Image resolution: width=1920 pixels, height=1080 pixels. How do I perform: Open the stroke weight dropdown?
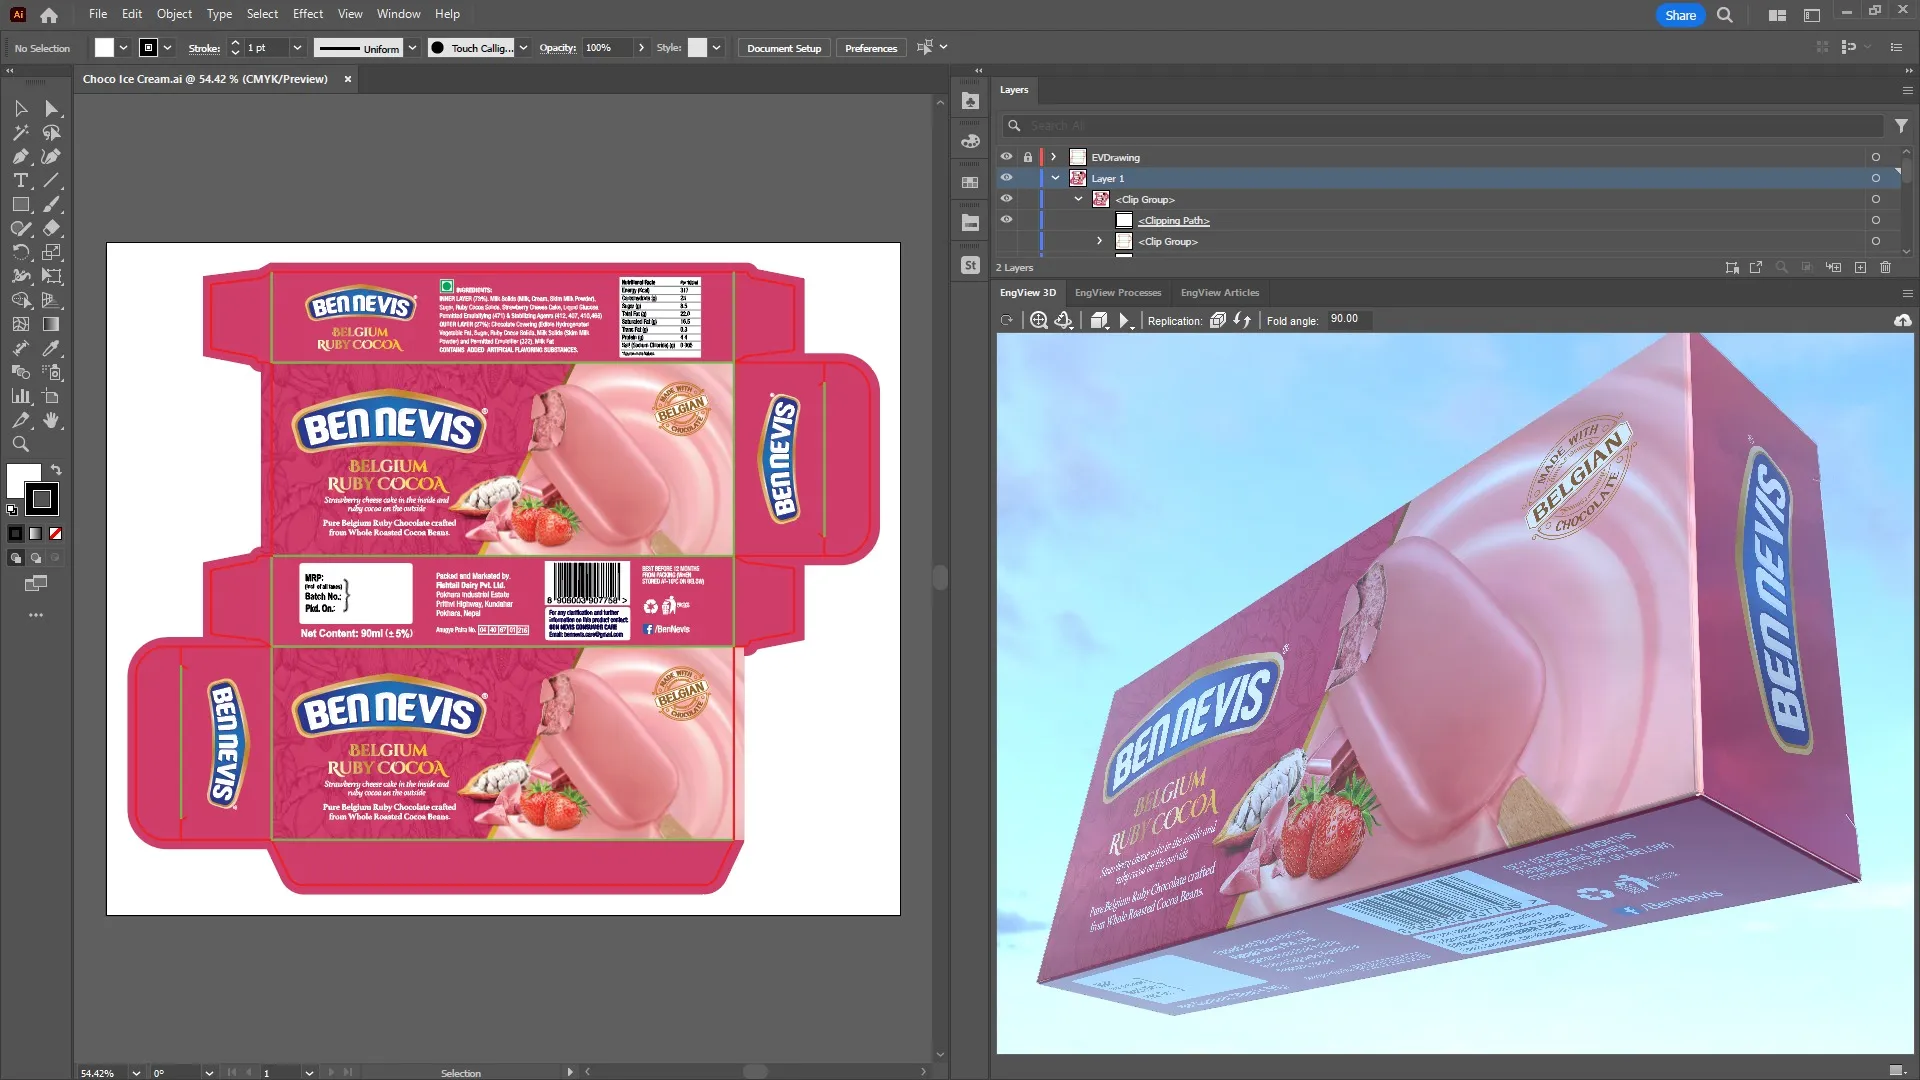click(297, 48)
